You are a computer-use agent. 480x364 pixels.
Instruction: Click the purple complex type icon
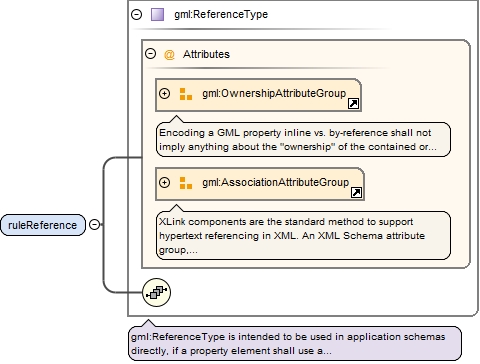click(157, 15)
